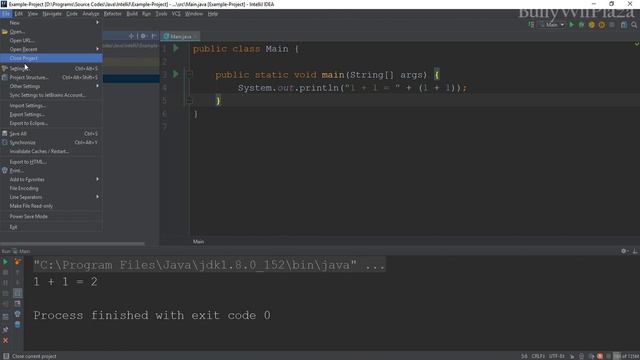The image size is (640, 360).
Task: Close Run panel with red X icon
Action: [5, 340]
